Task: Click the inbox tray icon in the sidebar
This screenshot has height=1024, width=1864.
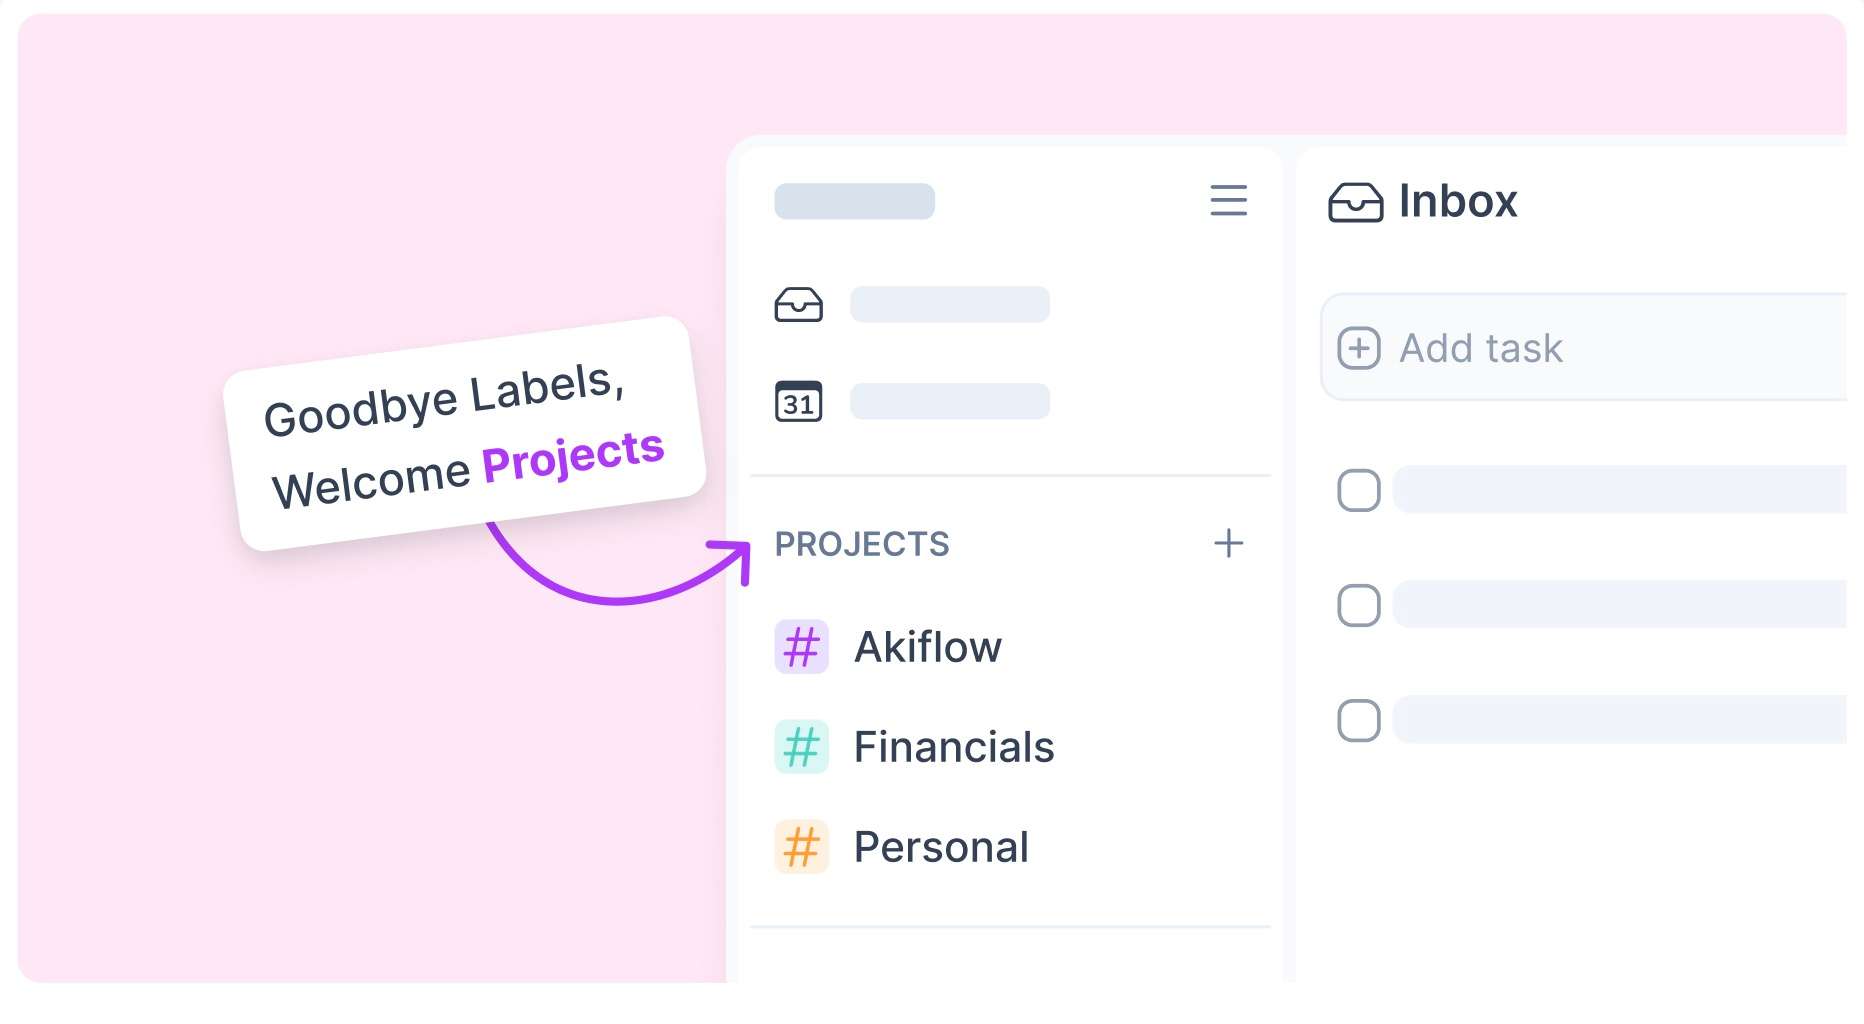Action: [x=799, y=304]
